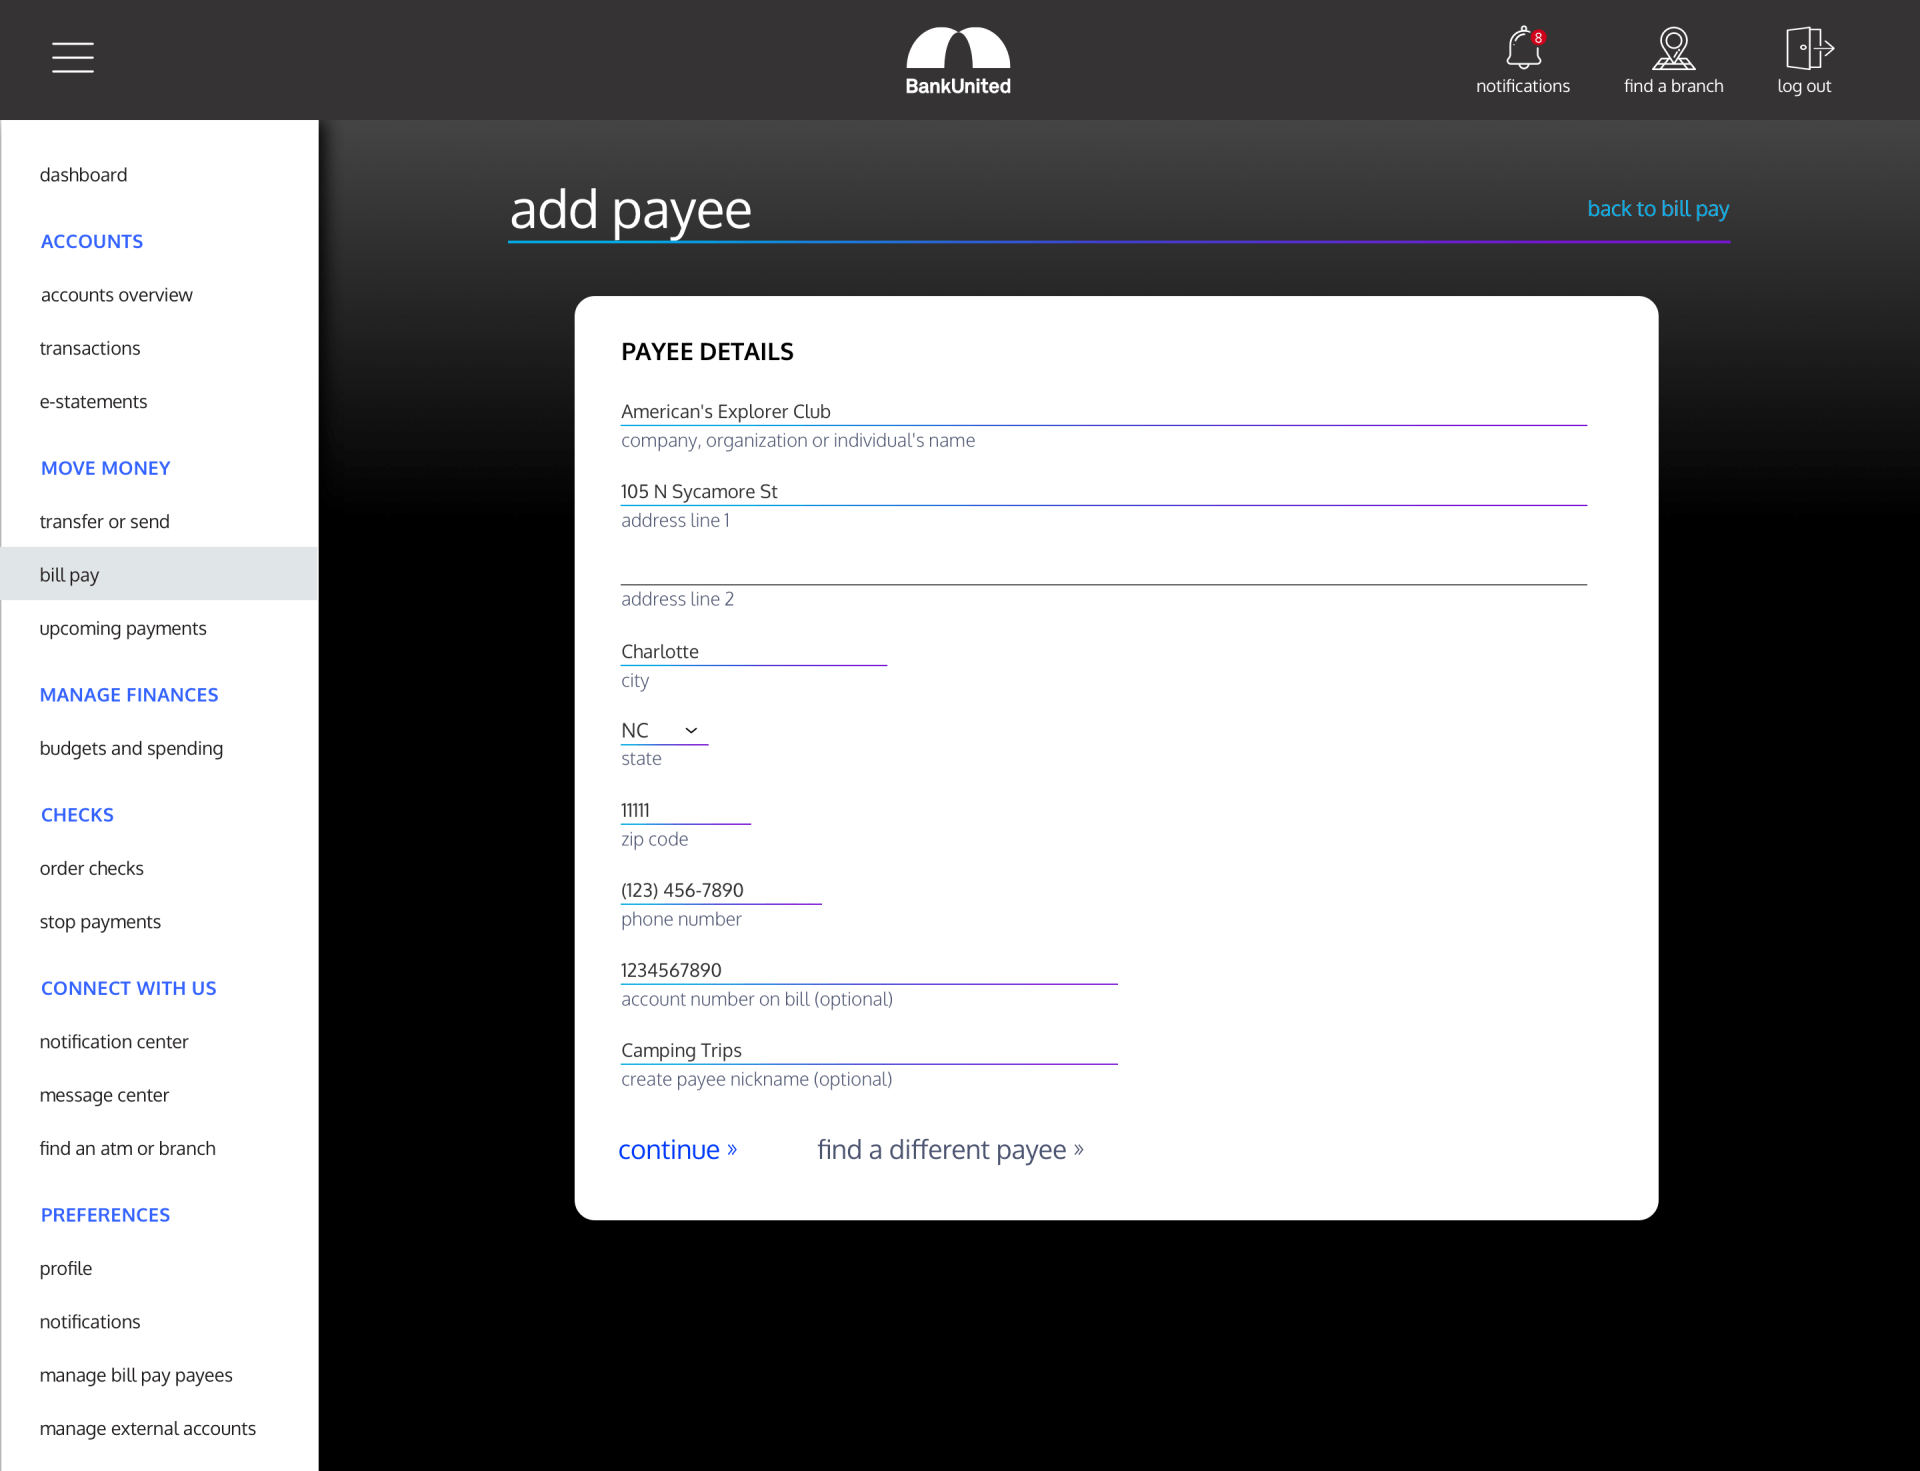
Task: Click the continue link
Action: (678, 1150)
